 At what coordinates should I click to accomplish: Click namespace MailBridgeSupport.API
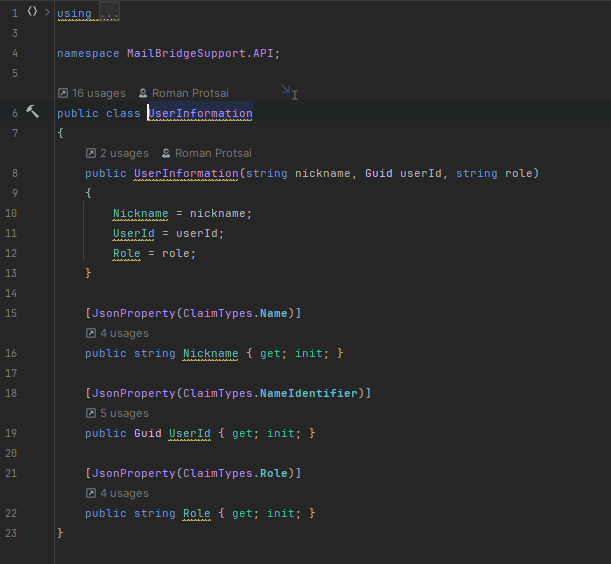tap(200, 53)
